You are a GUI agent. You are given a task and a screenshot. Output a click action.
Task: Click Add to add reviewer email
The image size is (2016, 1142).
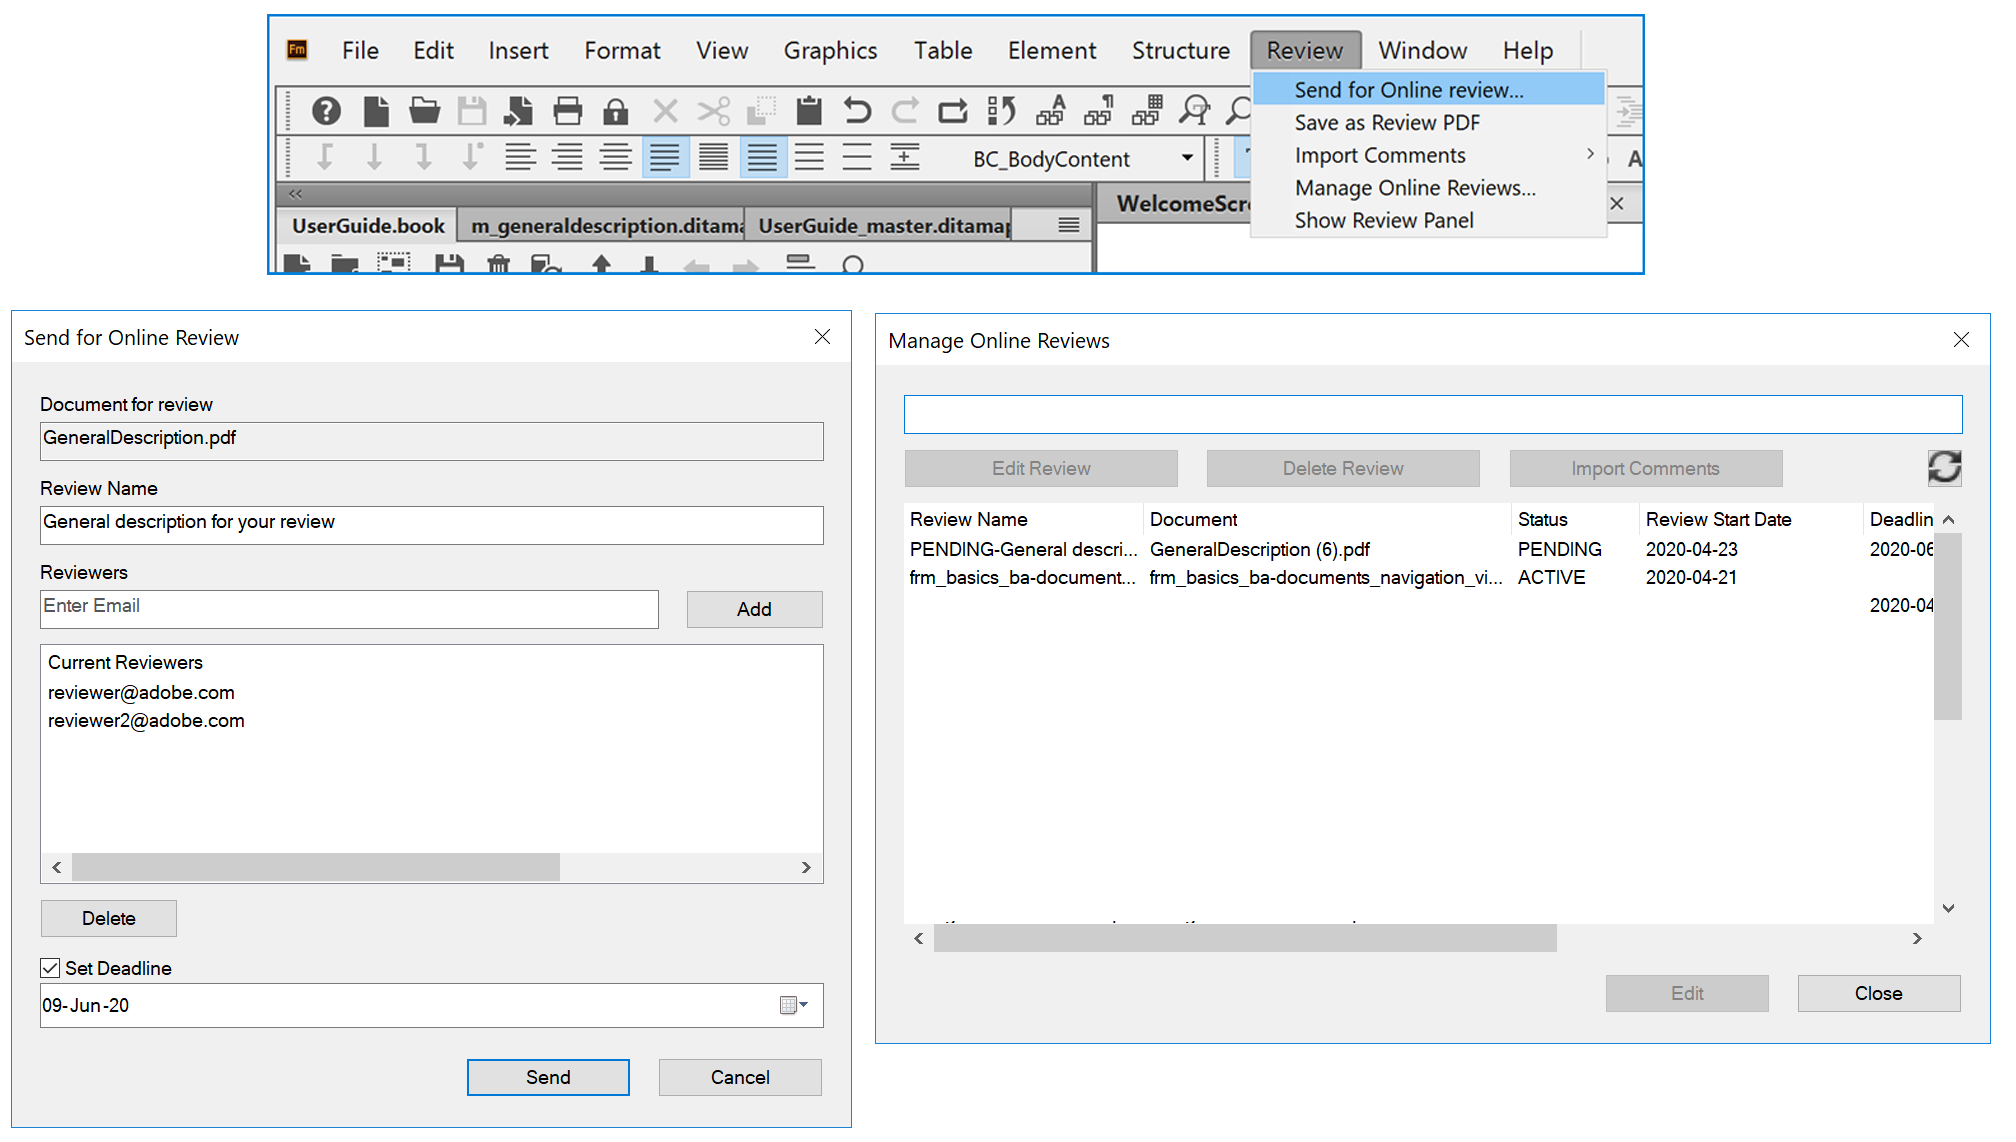754,609
